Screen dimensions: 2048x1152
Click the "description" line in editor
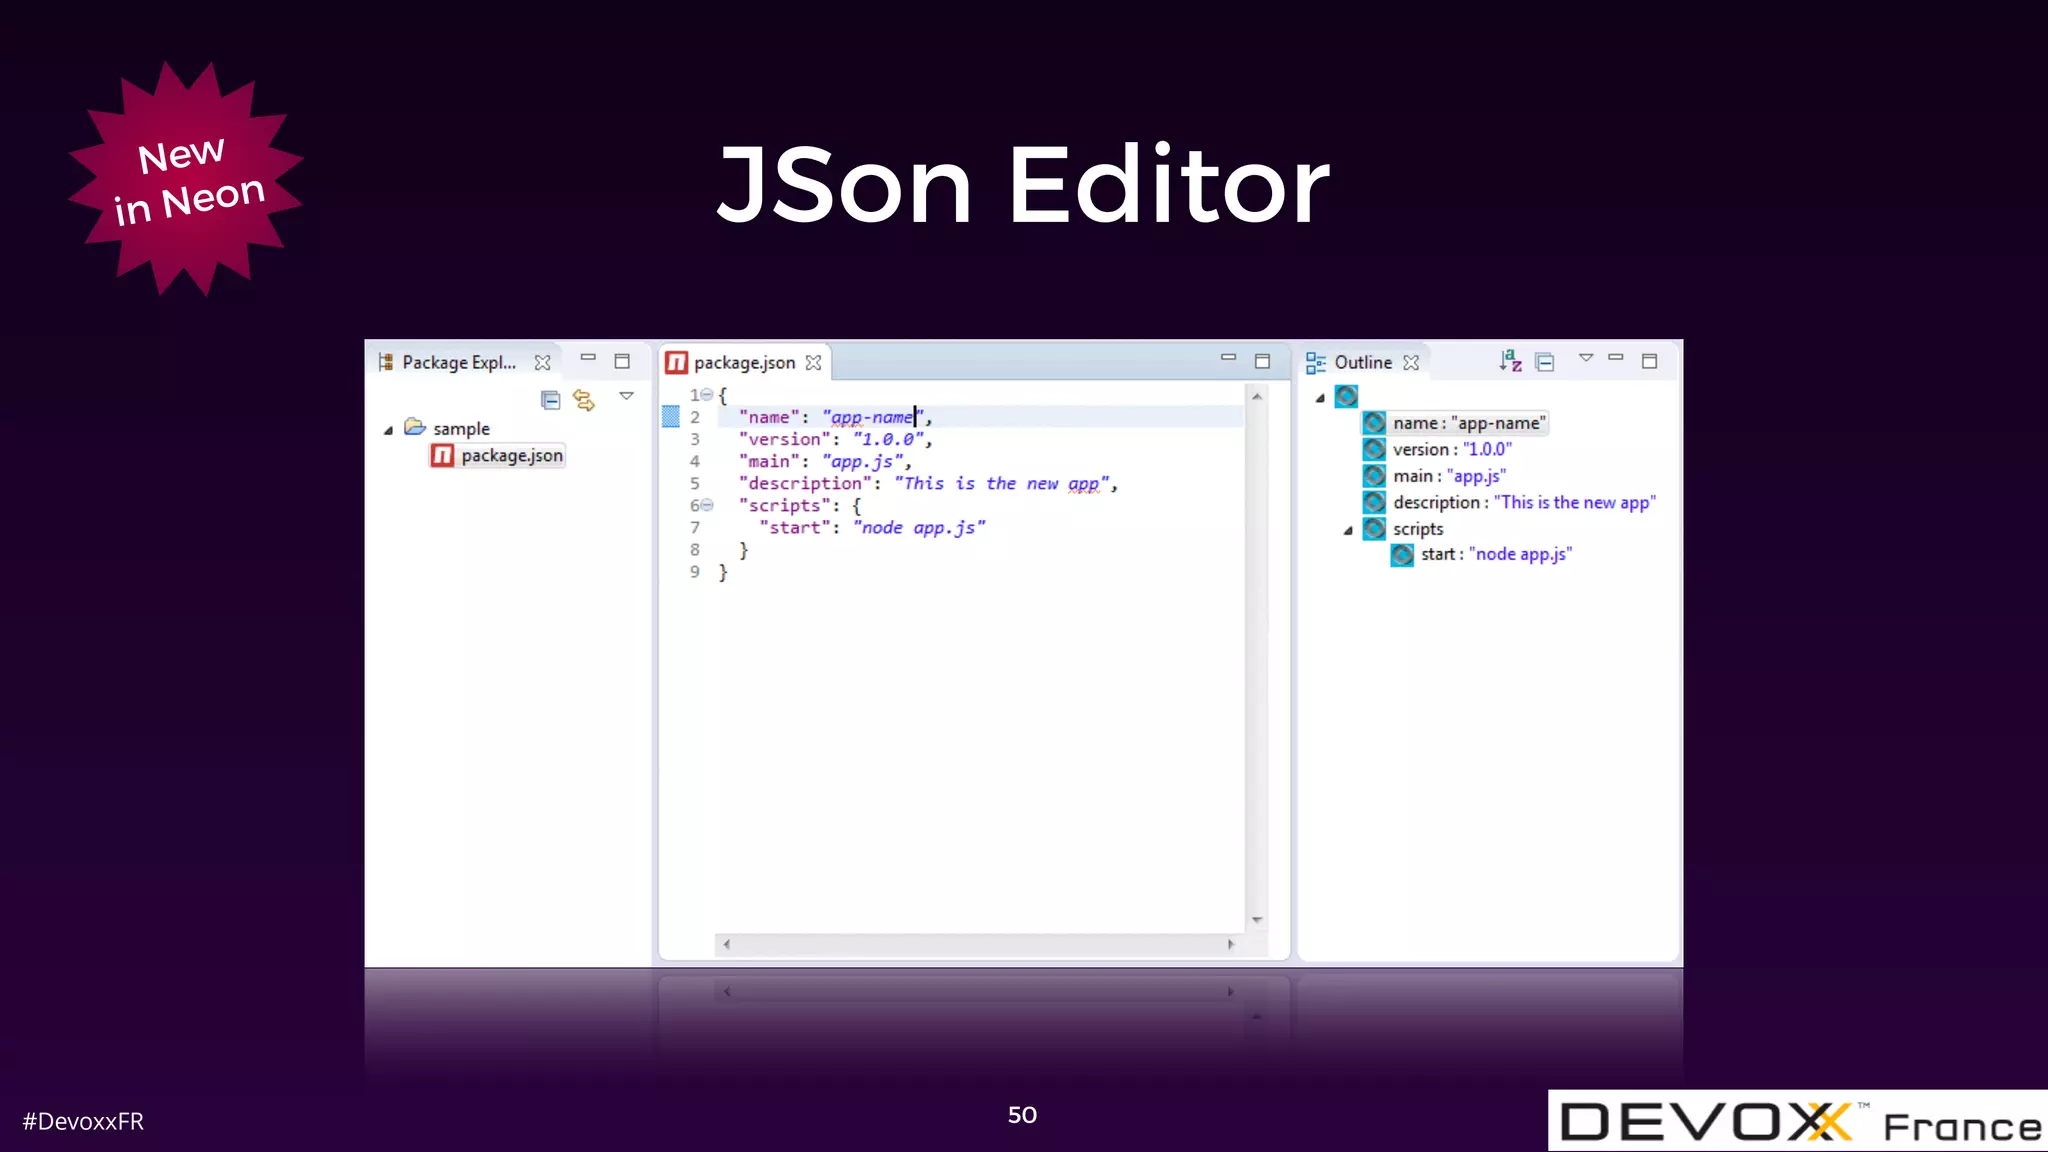[x=927, y=483]
